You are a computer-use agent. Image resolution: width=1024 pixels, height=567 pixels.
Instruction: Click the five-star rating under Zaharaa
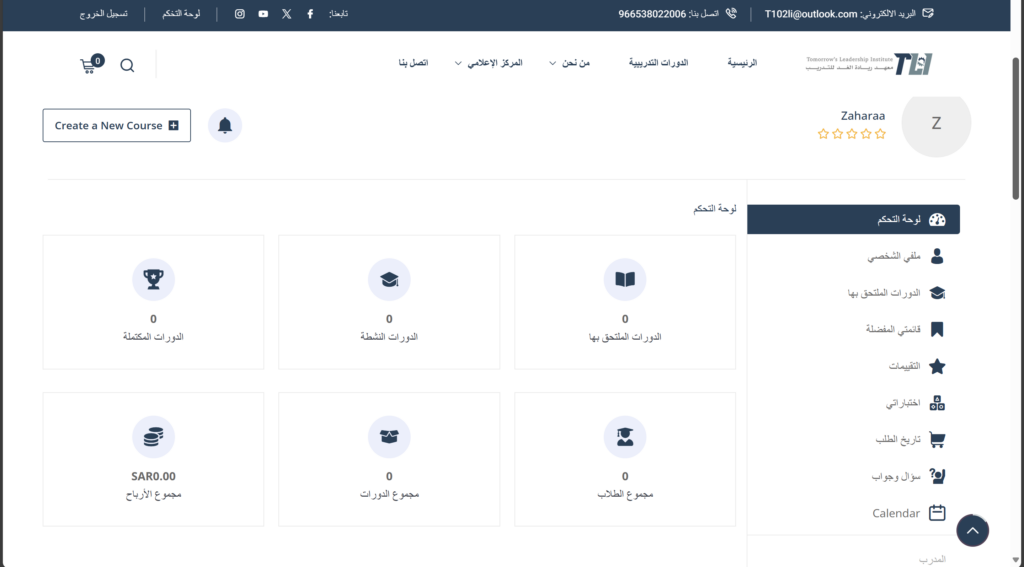[x=851, y=133]
